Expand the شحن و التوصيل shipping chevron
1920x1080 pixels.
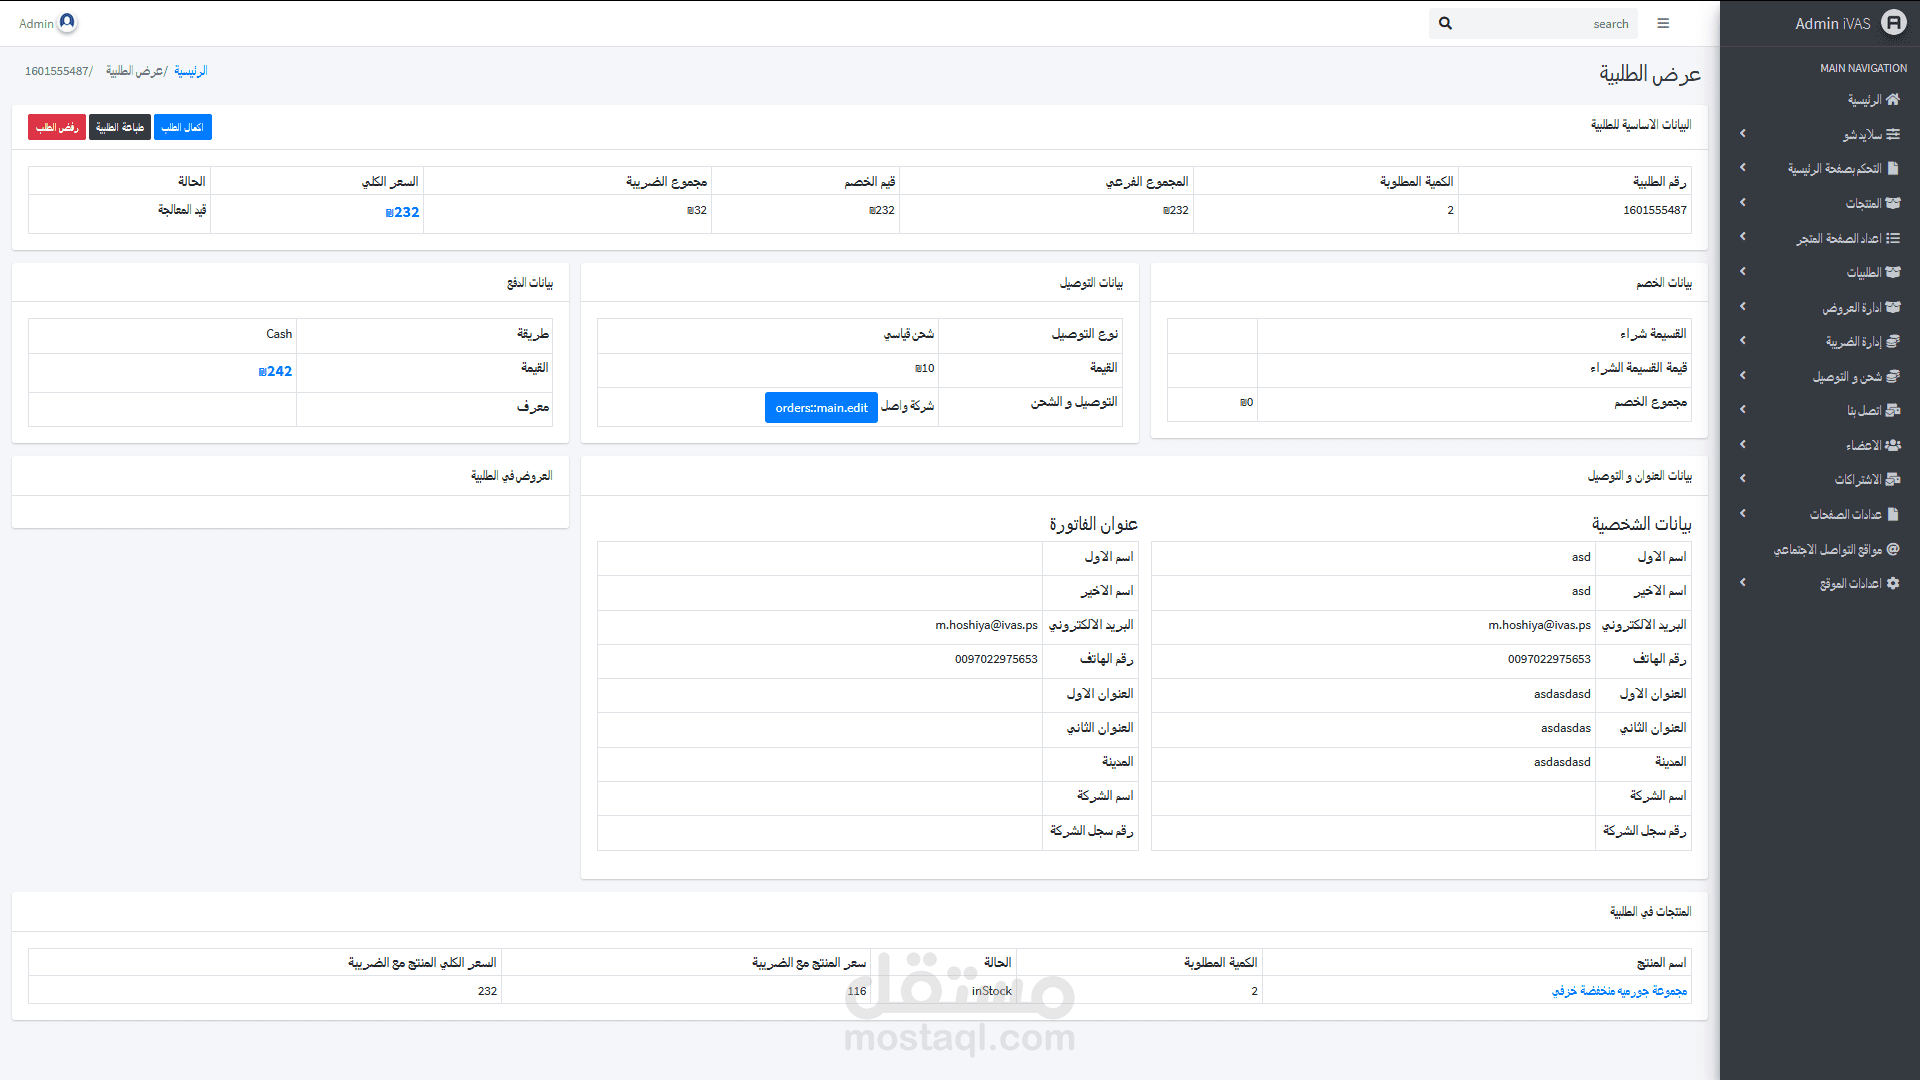click(x=1742, y=376)
